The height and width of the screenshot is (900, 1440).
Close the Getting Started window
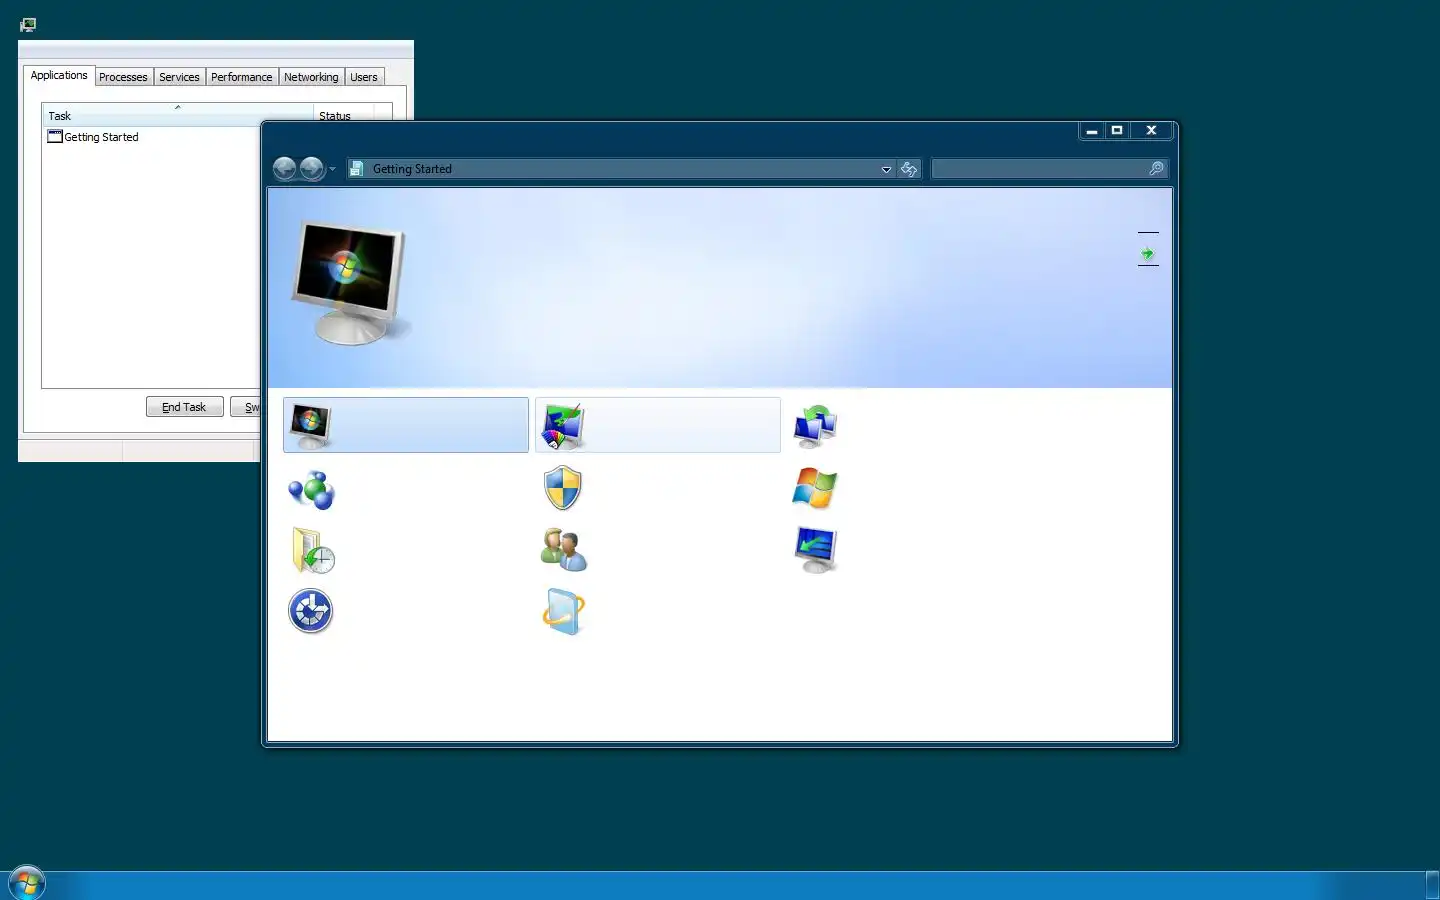tap(1152, 131)
